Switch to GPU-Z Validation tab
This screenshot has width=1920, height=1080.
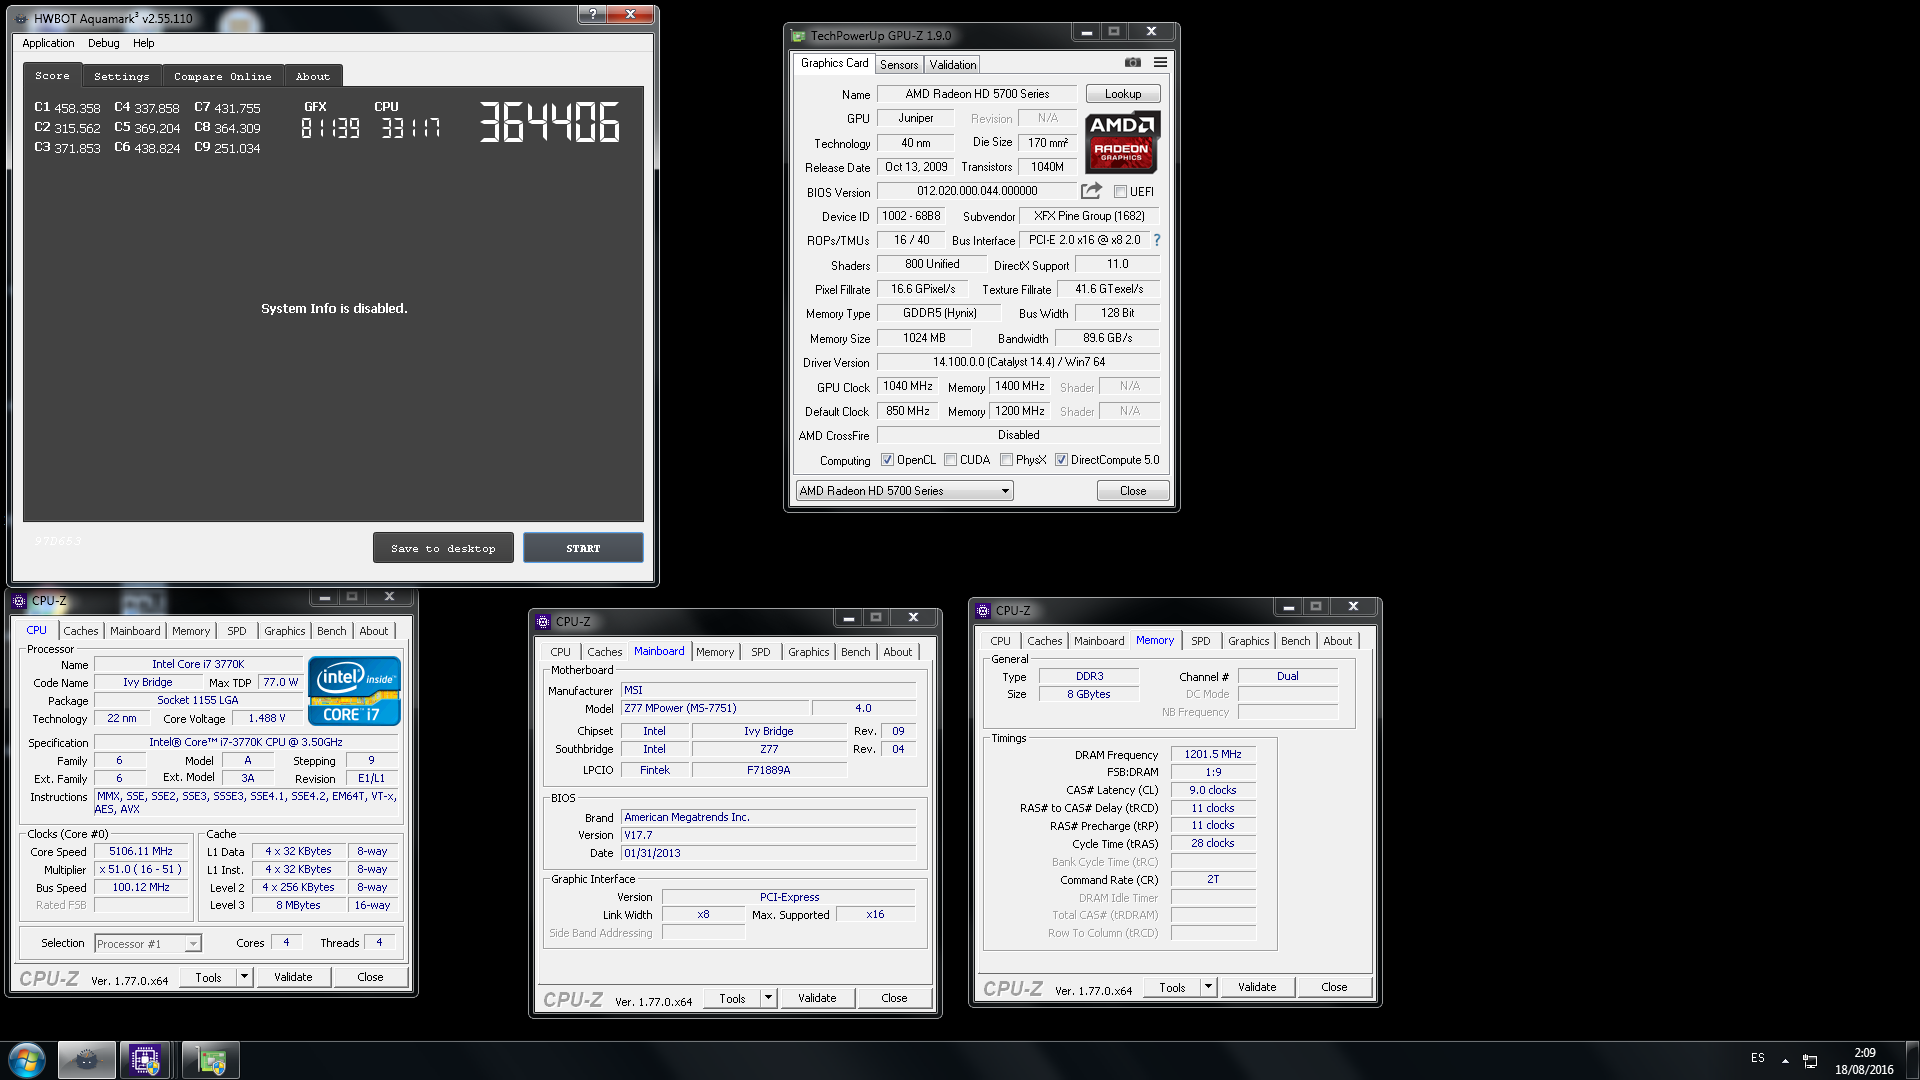coord(952,64)
